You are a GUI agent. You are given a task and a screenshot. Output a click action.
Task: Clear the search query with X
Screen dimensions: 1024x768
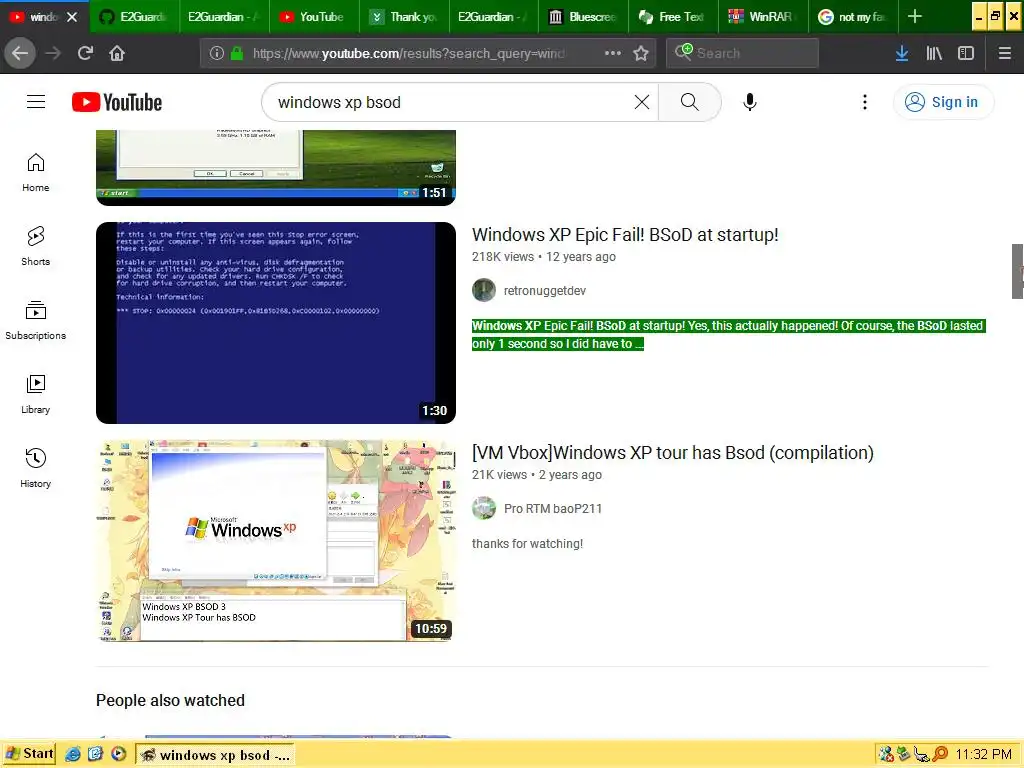(x=642, y=102)
